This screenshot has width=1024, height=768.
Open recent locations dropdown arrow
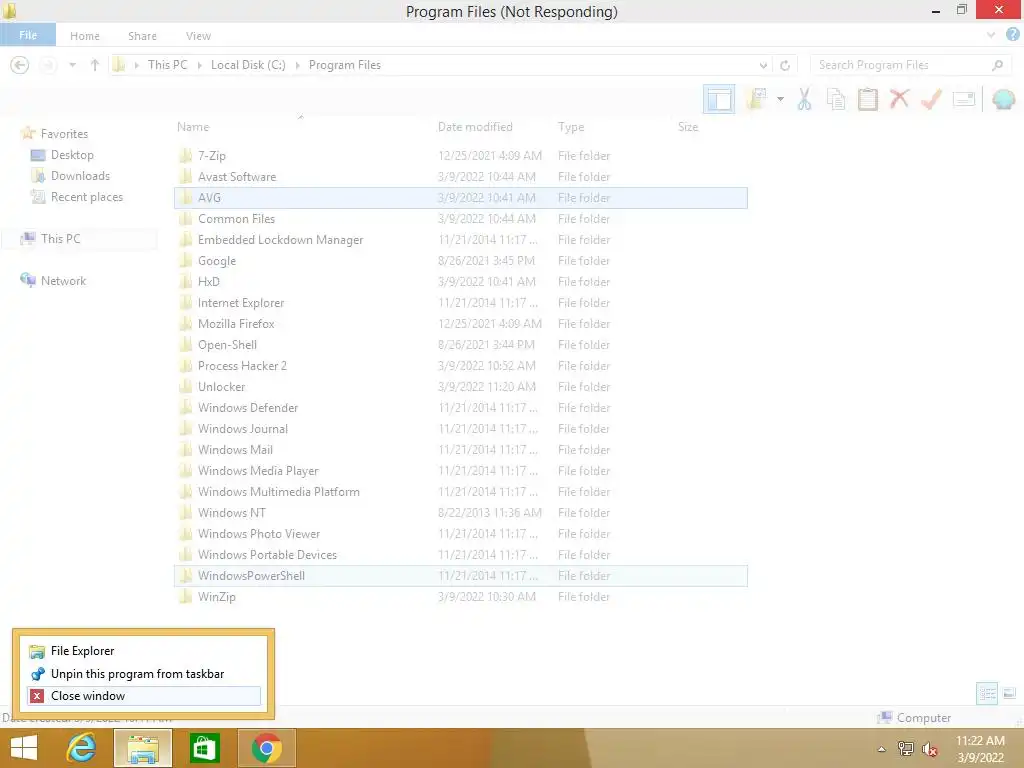coord(72,65)
